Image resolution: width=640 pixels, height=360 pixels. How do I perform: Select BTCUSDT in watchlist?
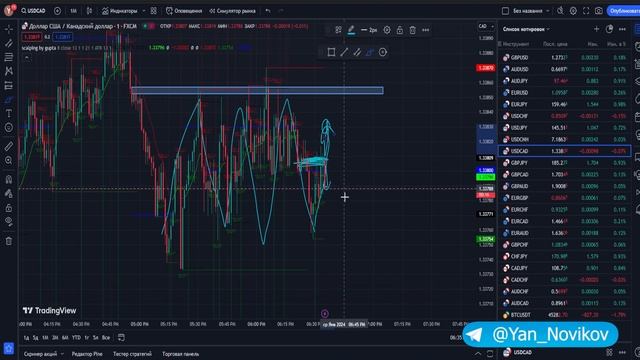coord(564,315)
